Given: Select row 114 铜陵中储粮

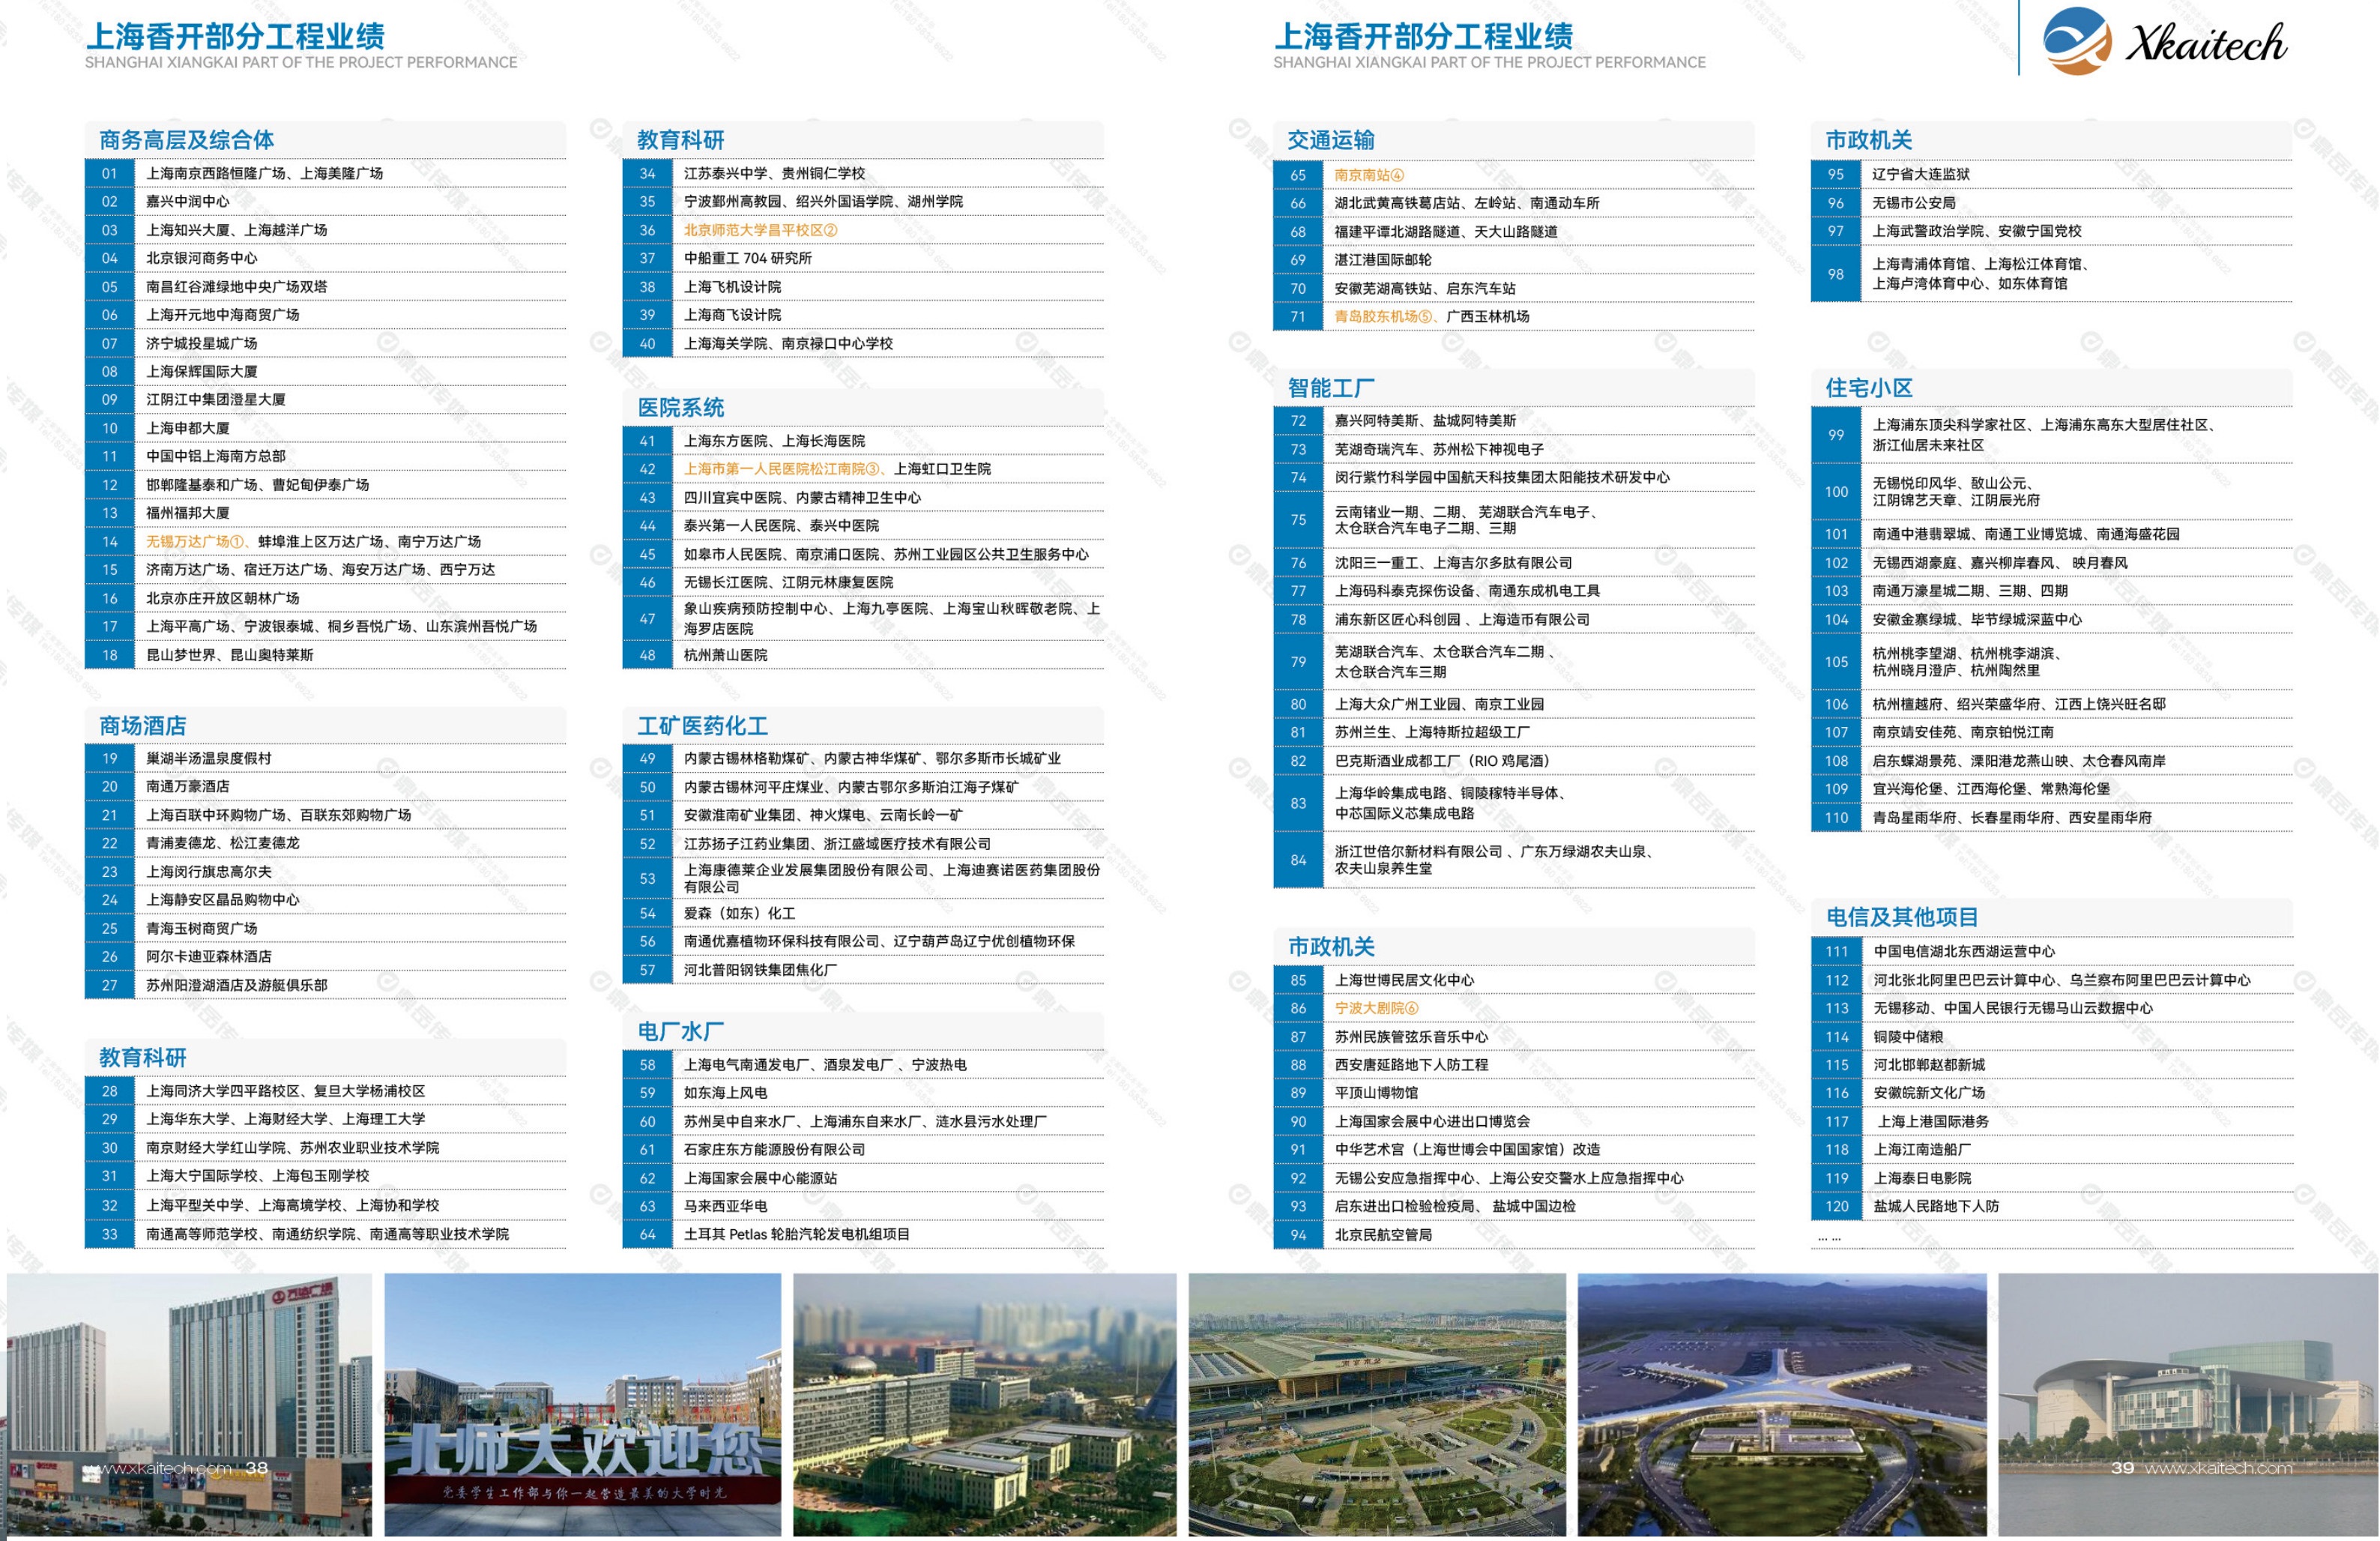Looking at the screenshot, I should click(2052, 1037).
